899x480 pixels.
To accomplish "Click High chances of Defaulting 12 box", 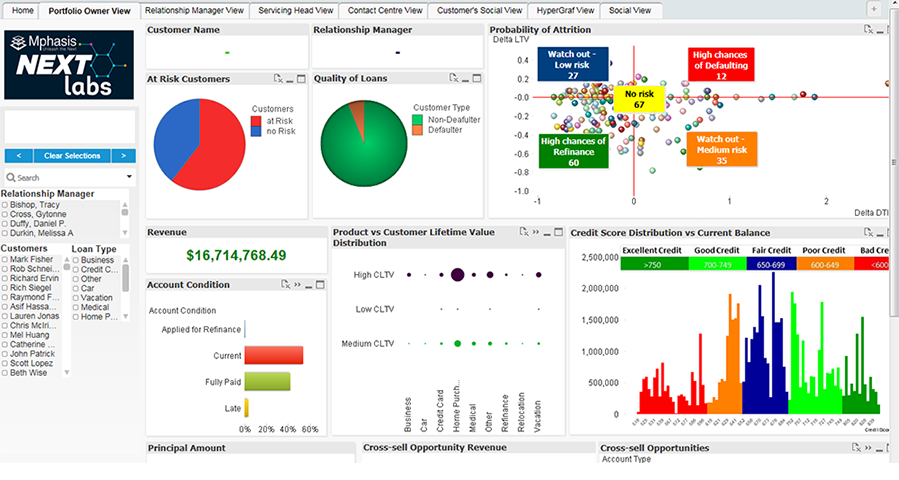I will coord(721,65).
